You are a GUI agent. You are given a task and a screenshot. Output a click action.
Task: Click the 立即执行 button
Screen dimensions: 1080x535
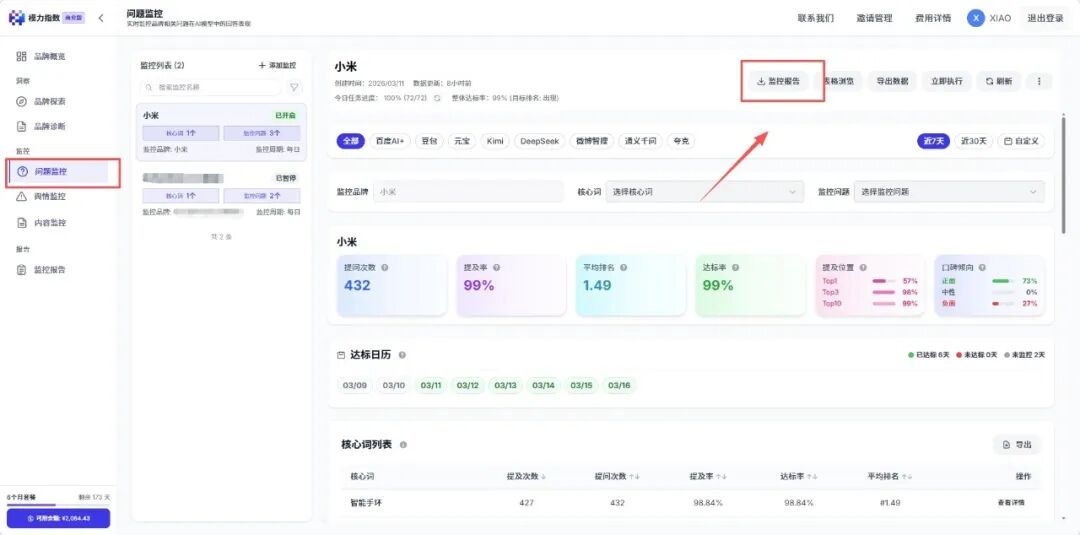pos(946,81)
